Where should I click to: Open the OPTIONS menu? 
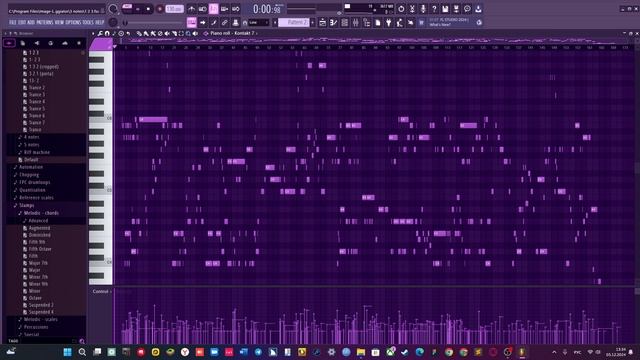click(73, 22)
